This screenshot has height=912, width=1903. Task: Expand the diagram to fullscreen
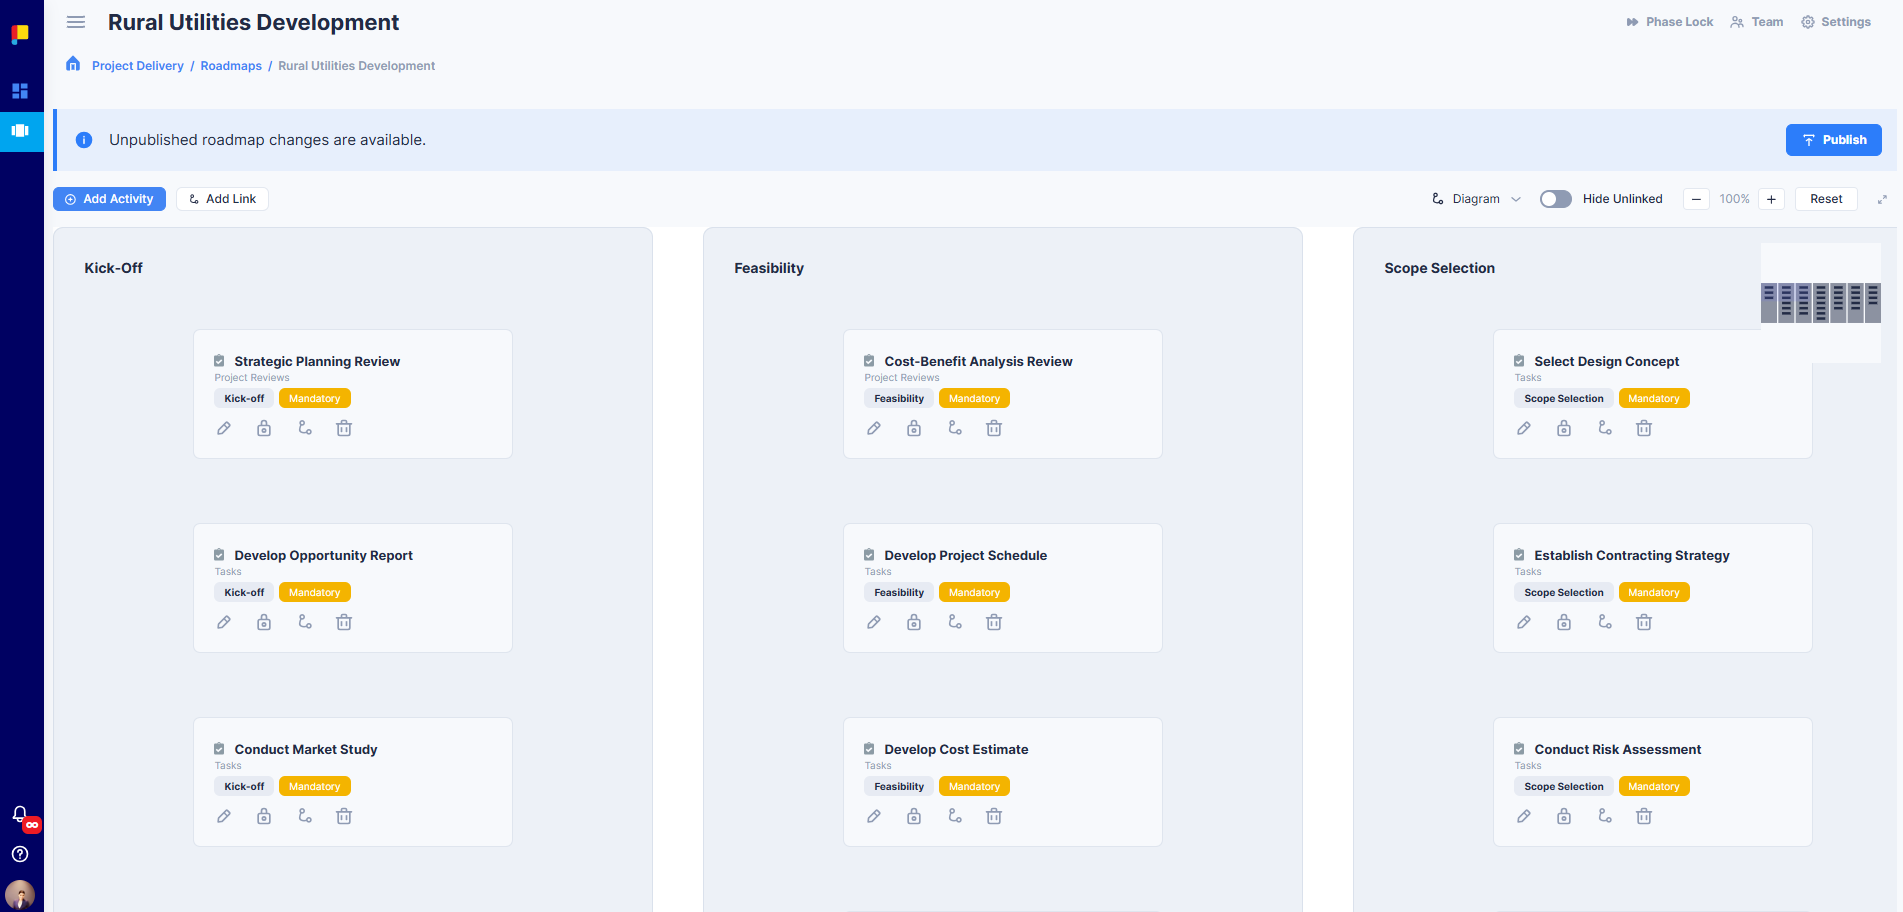1883,198
